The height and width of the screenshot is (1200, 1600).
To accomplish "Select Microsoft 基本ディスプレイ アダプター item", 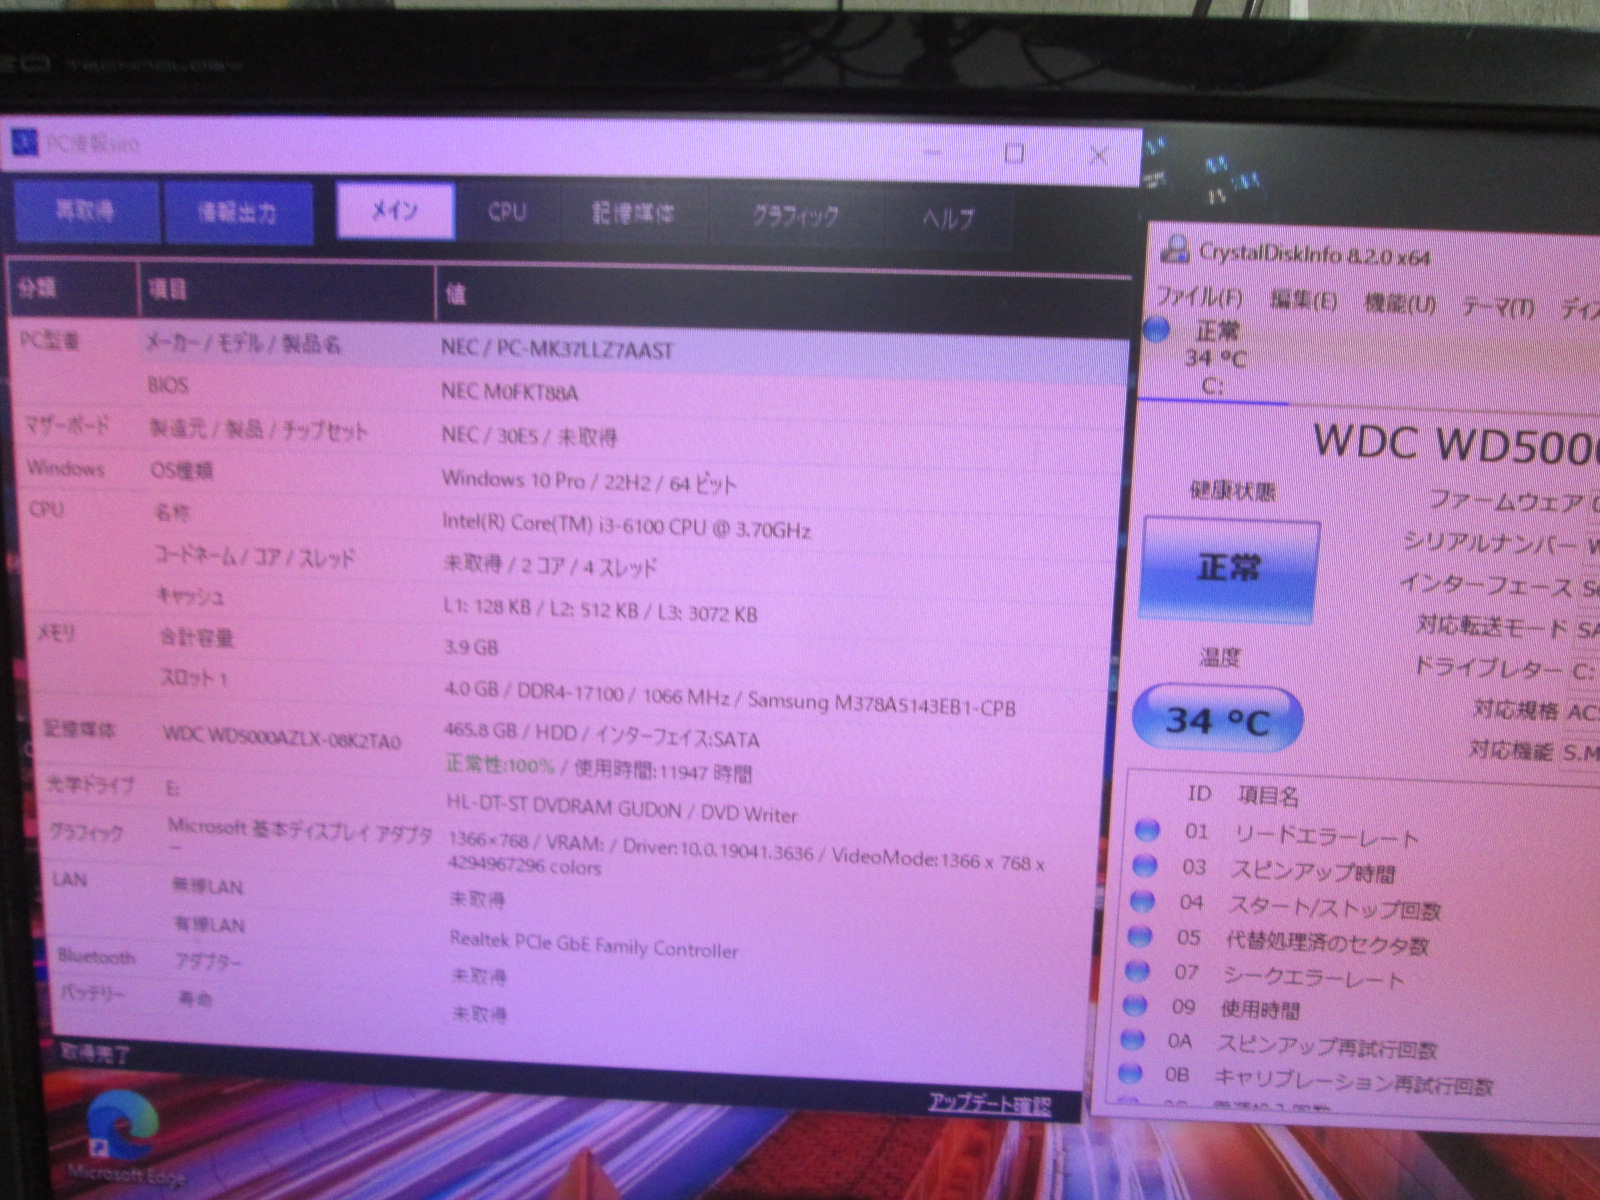I will coord(300,834).
